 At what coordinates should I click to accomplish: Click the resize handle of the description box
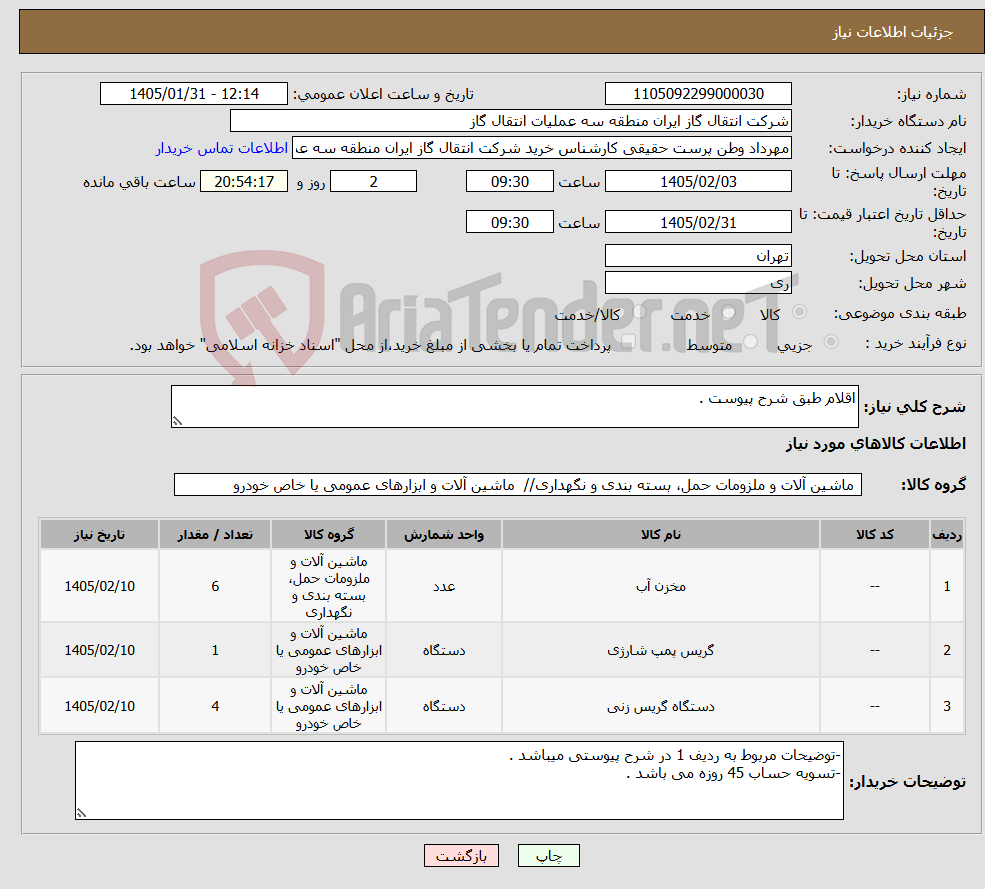[x=177, y=422]
